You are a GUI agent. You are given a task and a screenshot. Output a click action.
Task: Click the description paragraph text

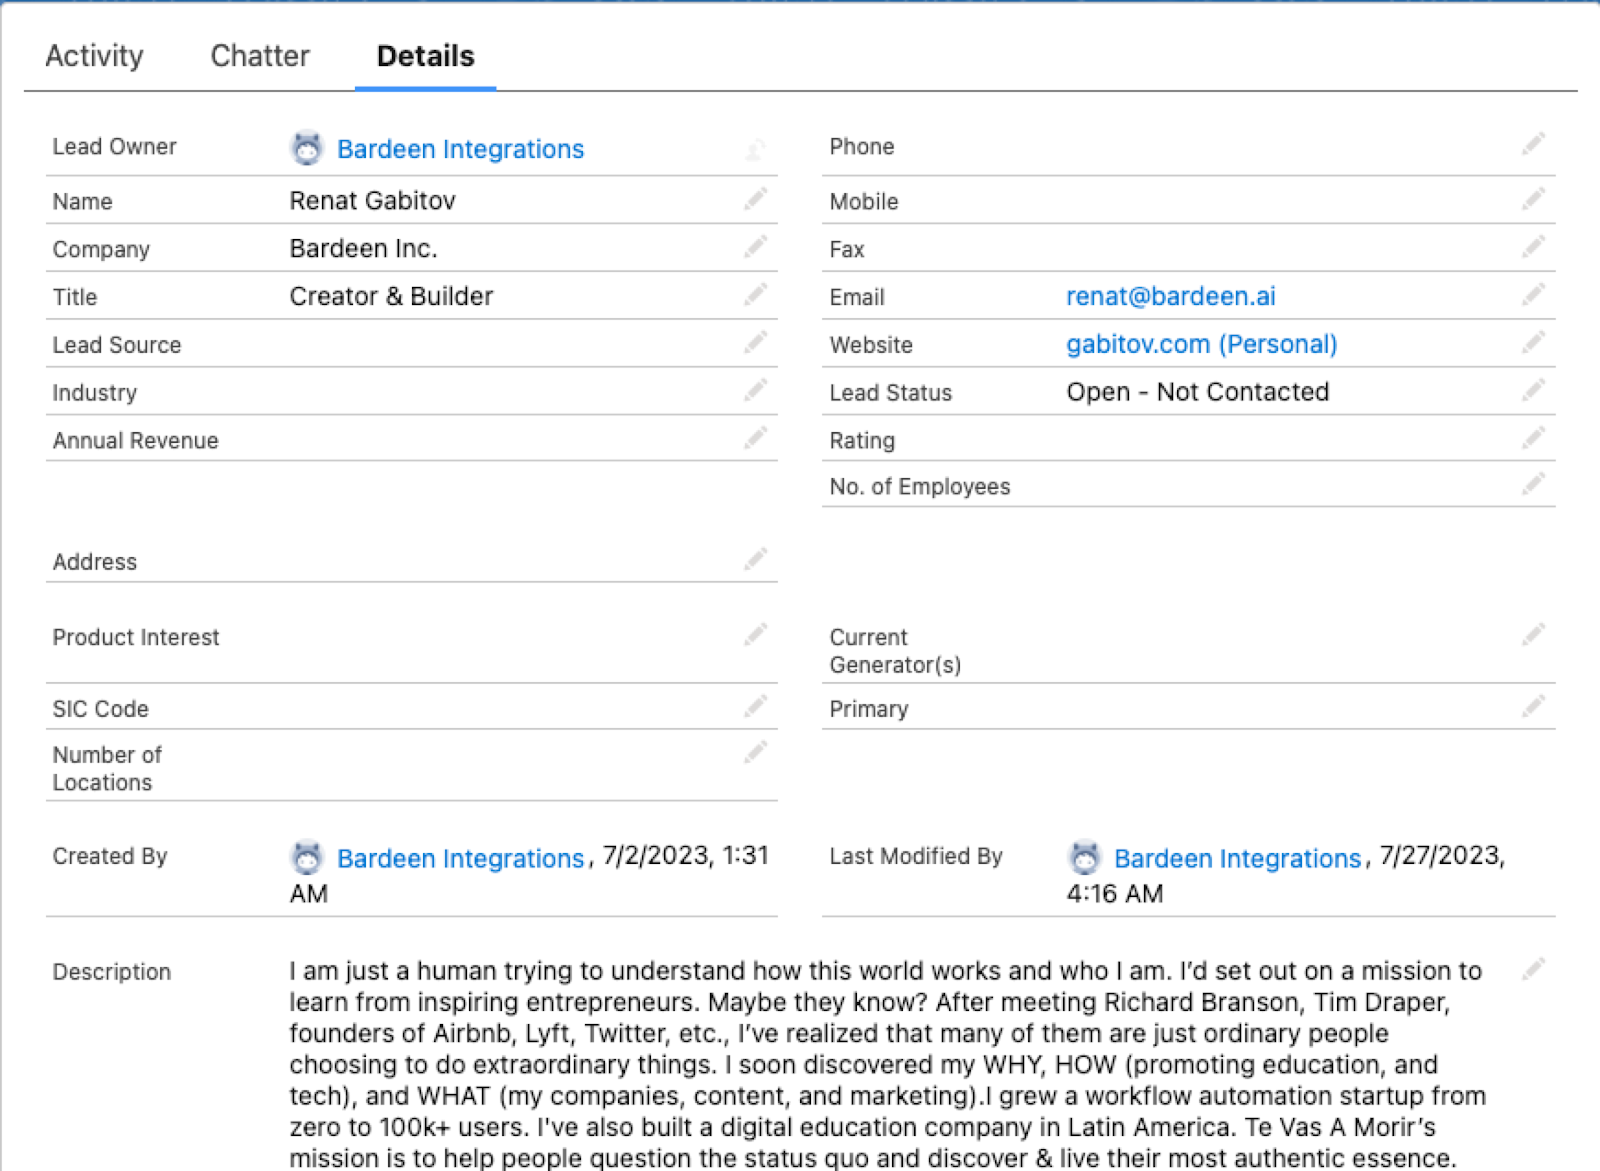tap(887, 1064)
